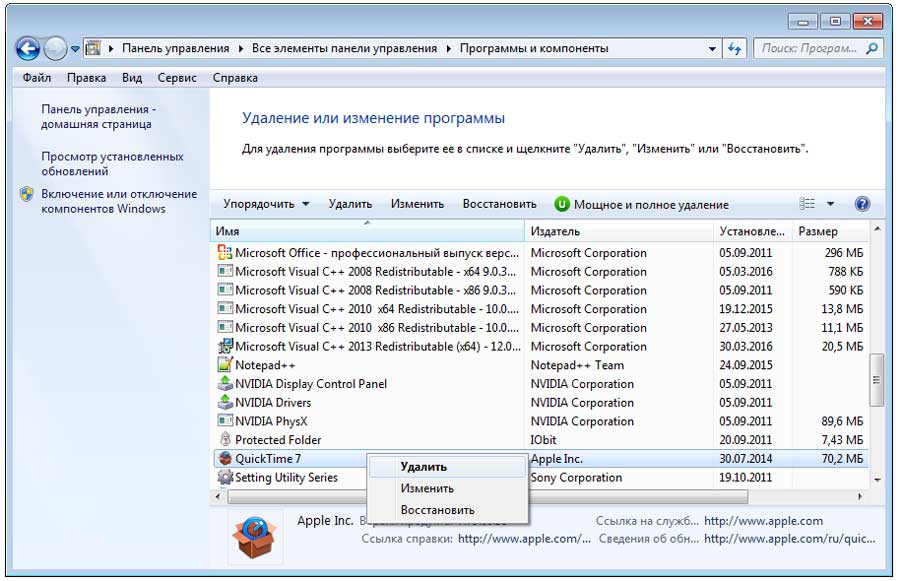Click the green IObit uninstaller icon

(x=562, y=204)
